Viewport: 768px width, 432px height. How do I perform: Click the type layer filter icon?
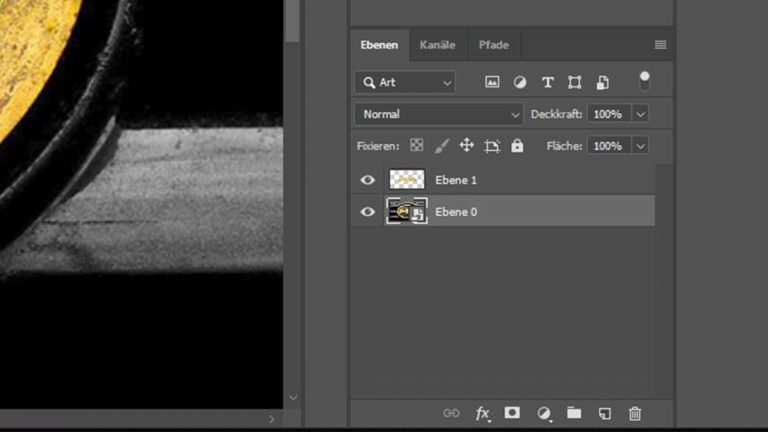tap(547, 82)
